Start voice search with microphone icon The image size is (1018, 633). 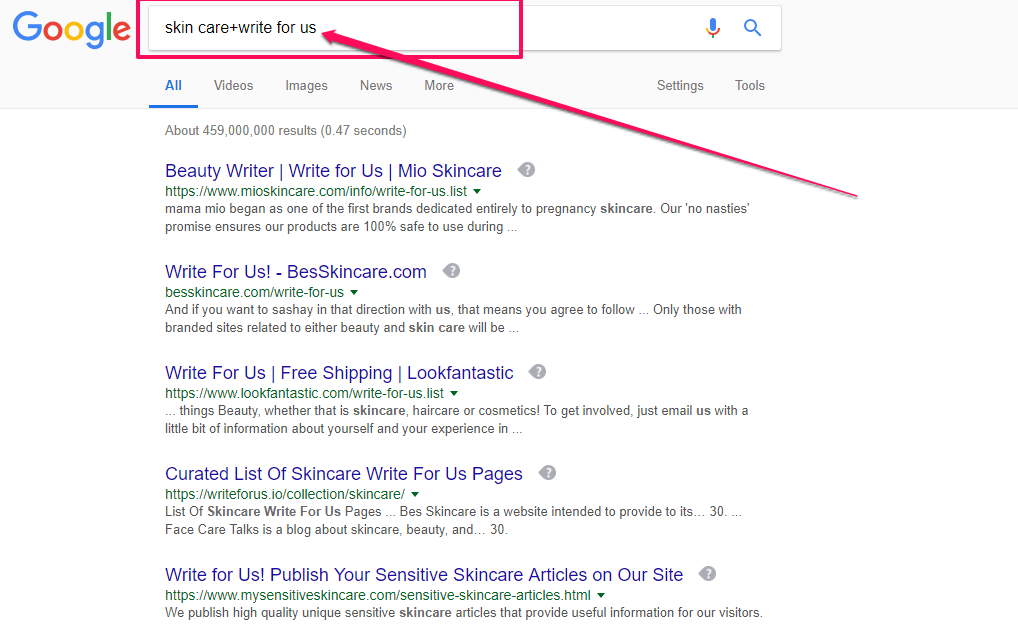tap(713, 28)
